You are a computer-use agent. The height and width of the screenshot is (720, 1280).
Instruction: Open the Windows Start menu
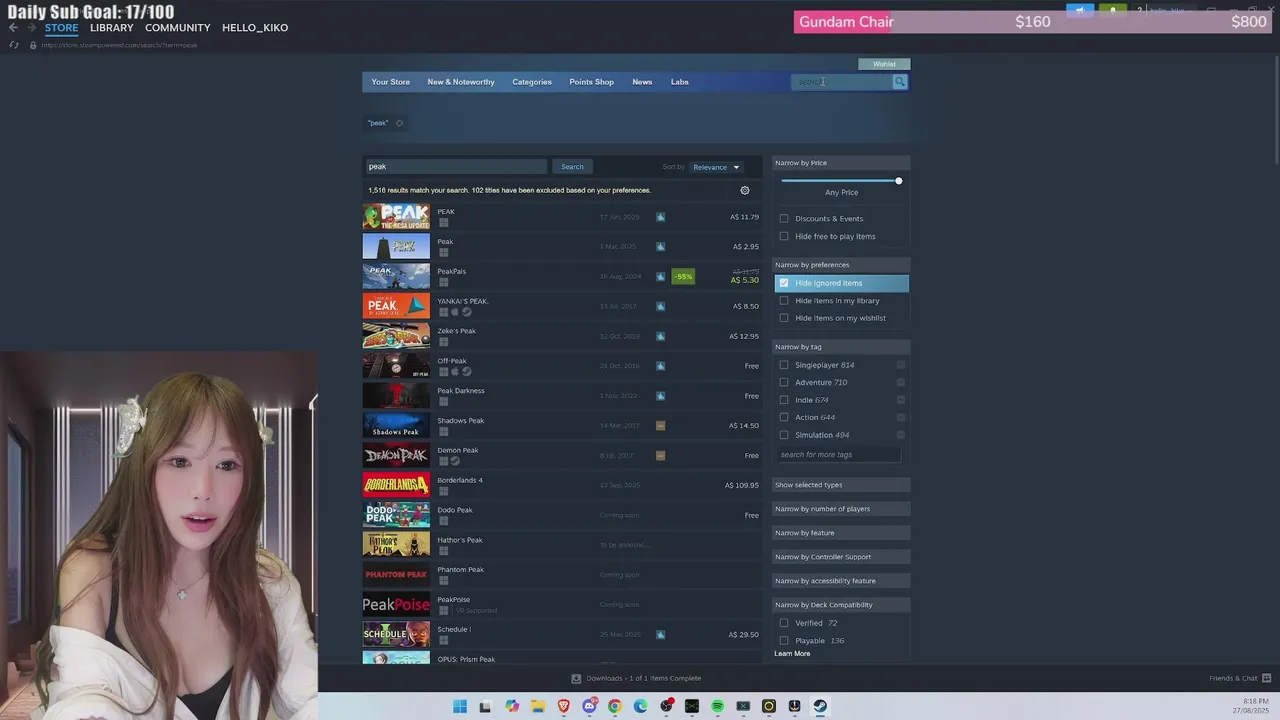460,706
